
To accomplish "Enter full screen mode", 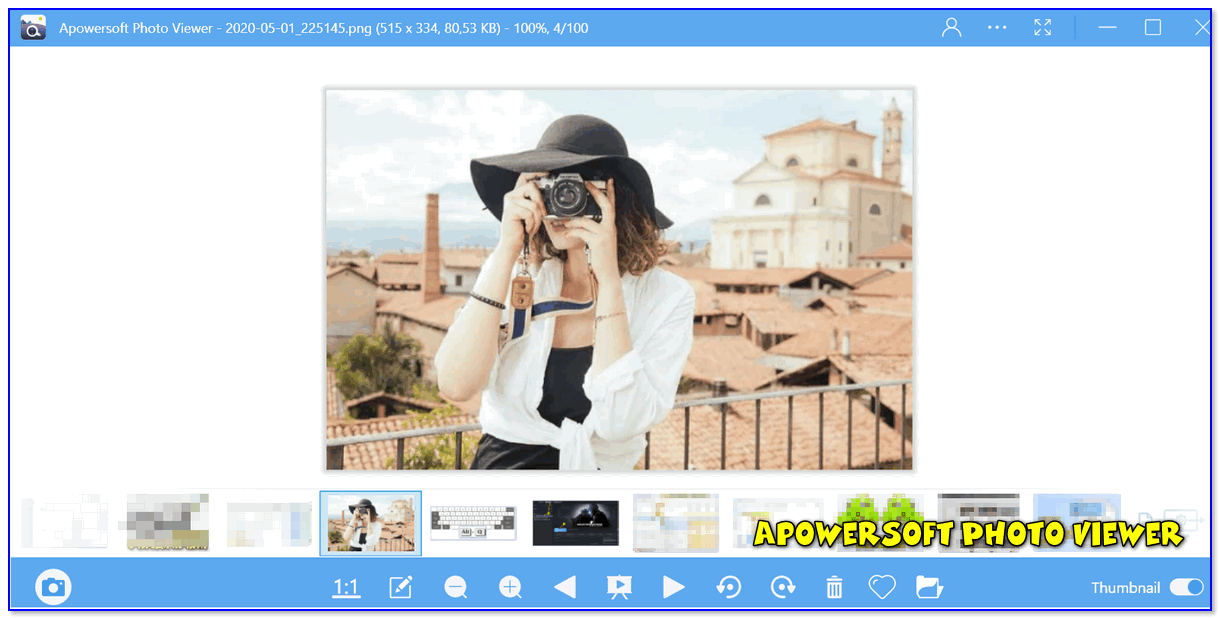I will (x=1043, y=28).
